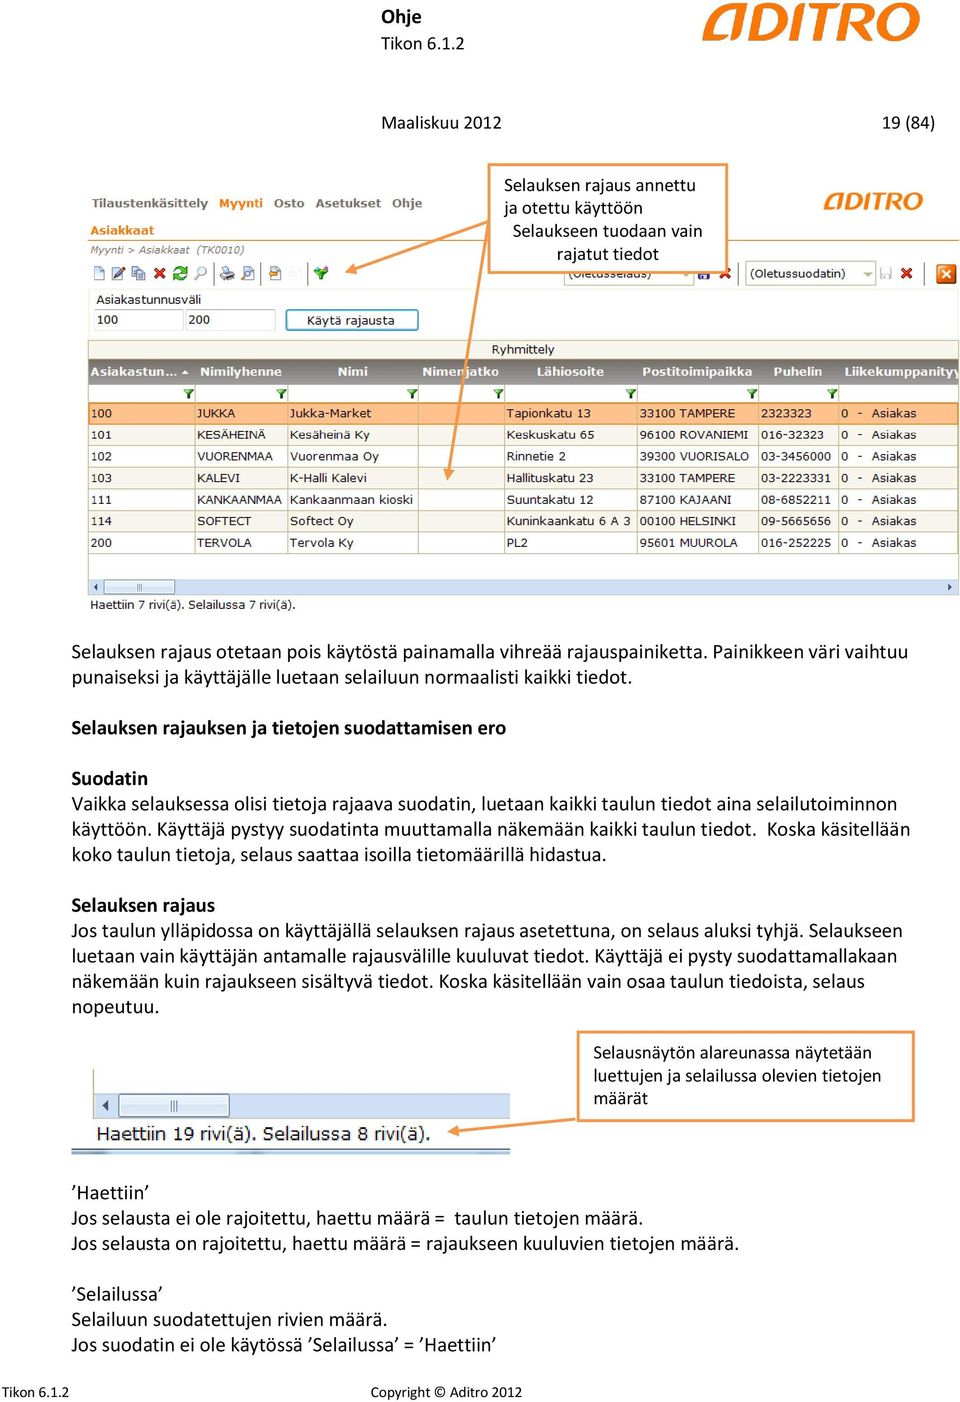
Task: Focus the customer range start field 100
Action: pos(138,320)
